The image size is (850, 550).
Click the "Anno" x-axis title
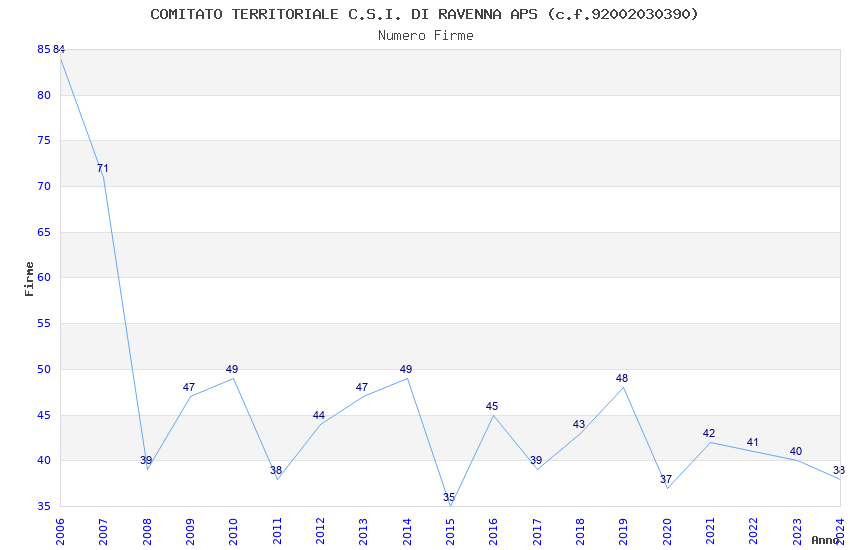point(824,541)
